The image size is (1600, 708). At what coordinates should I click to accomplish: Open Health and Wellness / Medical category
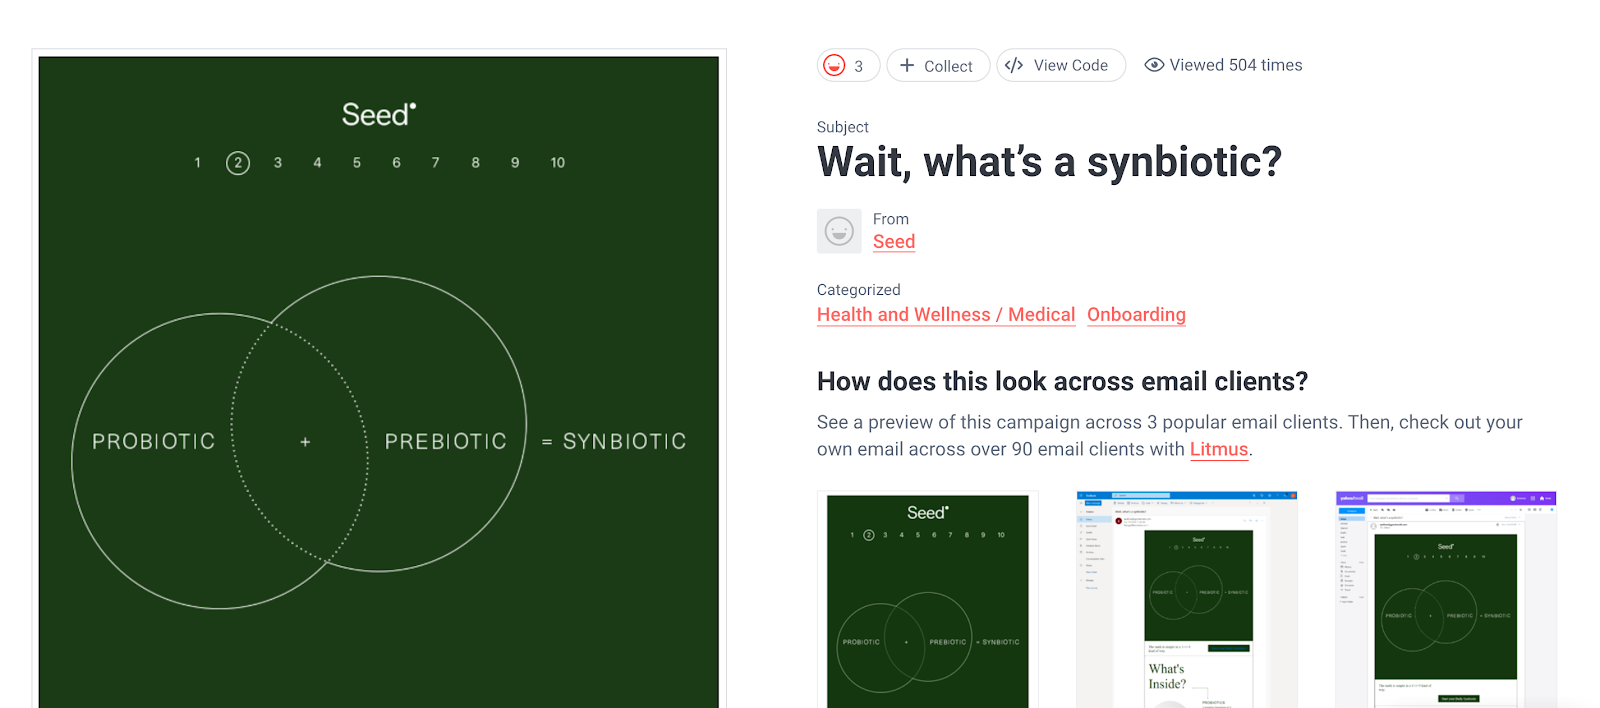tap(946, 314)
